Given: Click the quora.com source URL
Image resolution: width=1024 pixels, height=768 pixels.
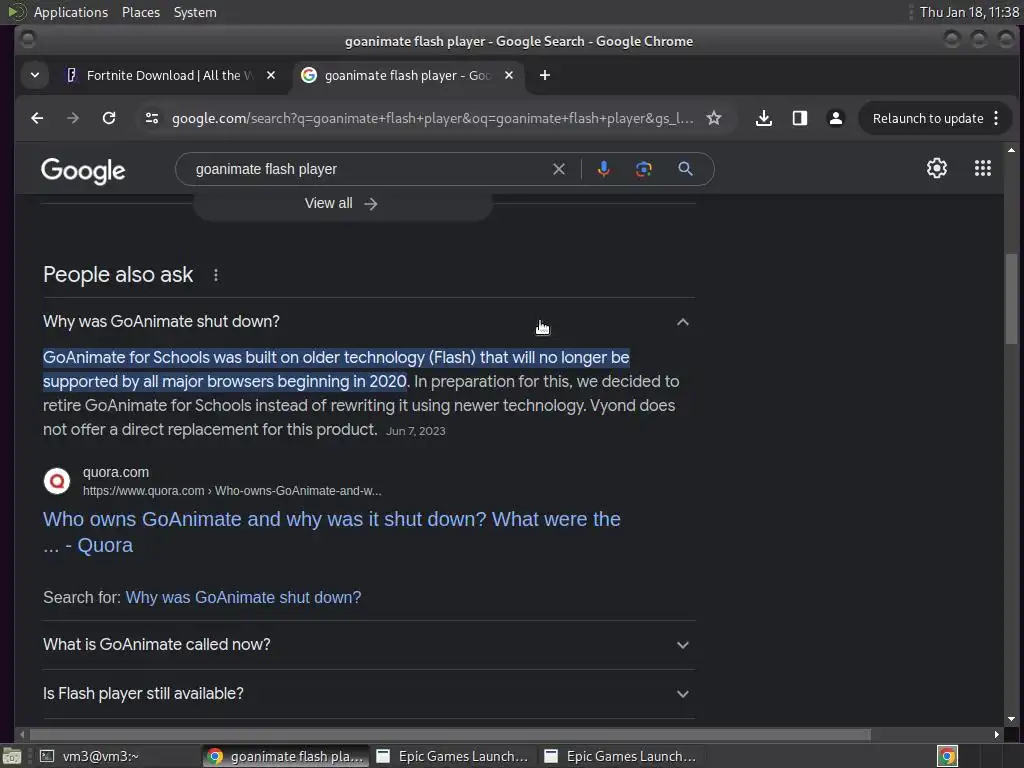Looking at the screenshot, I should (232, 491).
